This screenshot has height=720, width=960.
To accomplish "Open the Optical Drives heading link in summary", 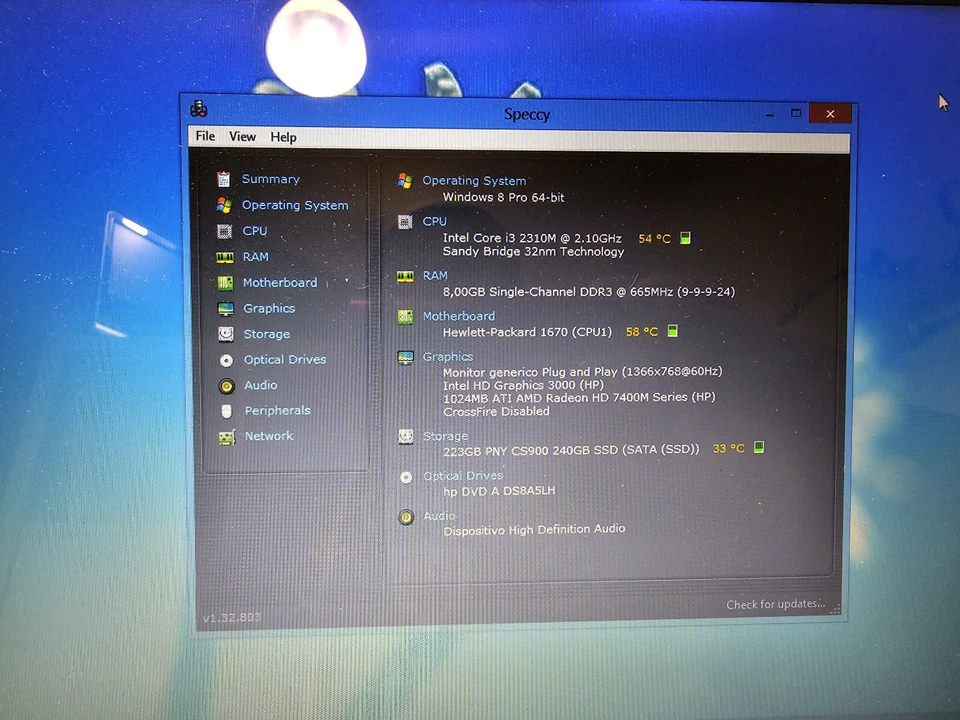I will click(x=463, y=476).
